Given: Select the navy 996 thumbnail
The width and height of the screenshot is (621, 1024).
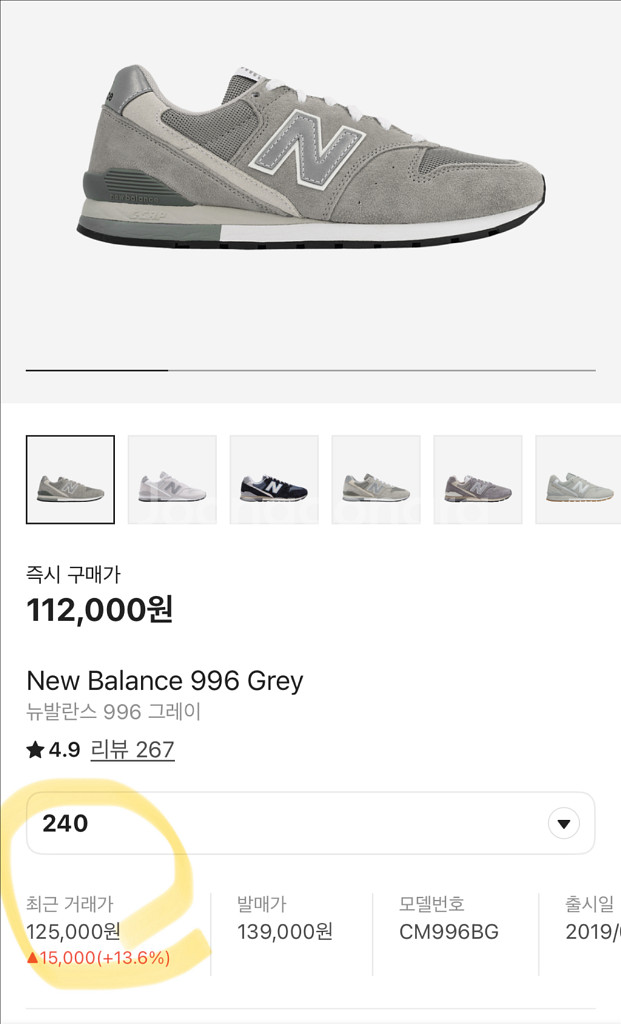Looking at the screenshot, I should pos(274,480).
